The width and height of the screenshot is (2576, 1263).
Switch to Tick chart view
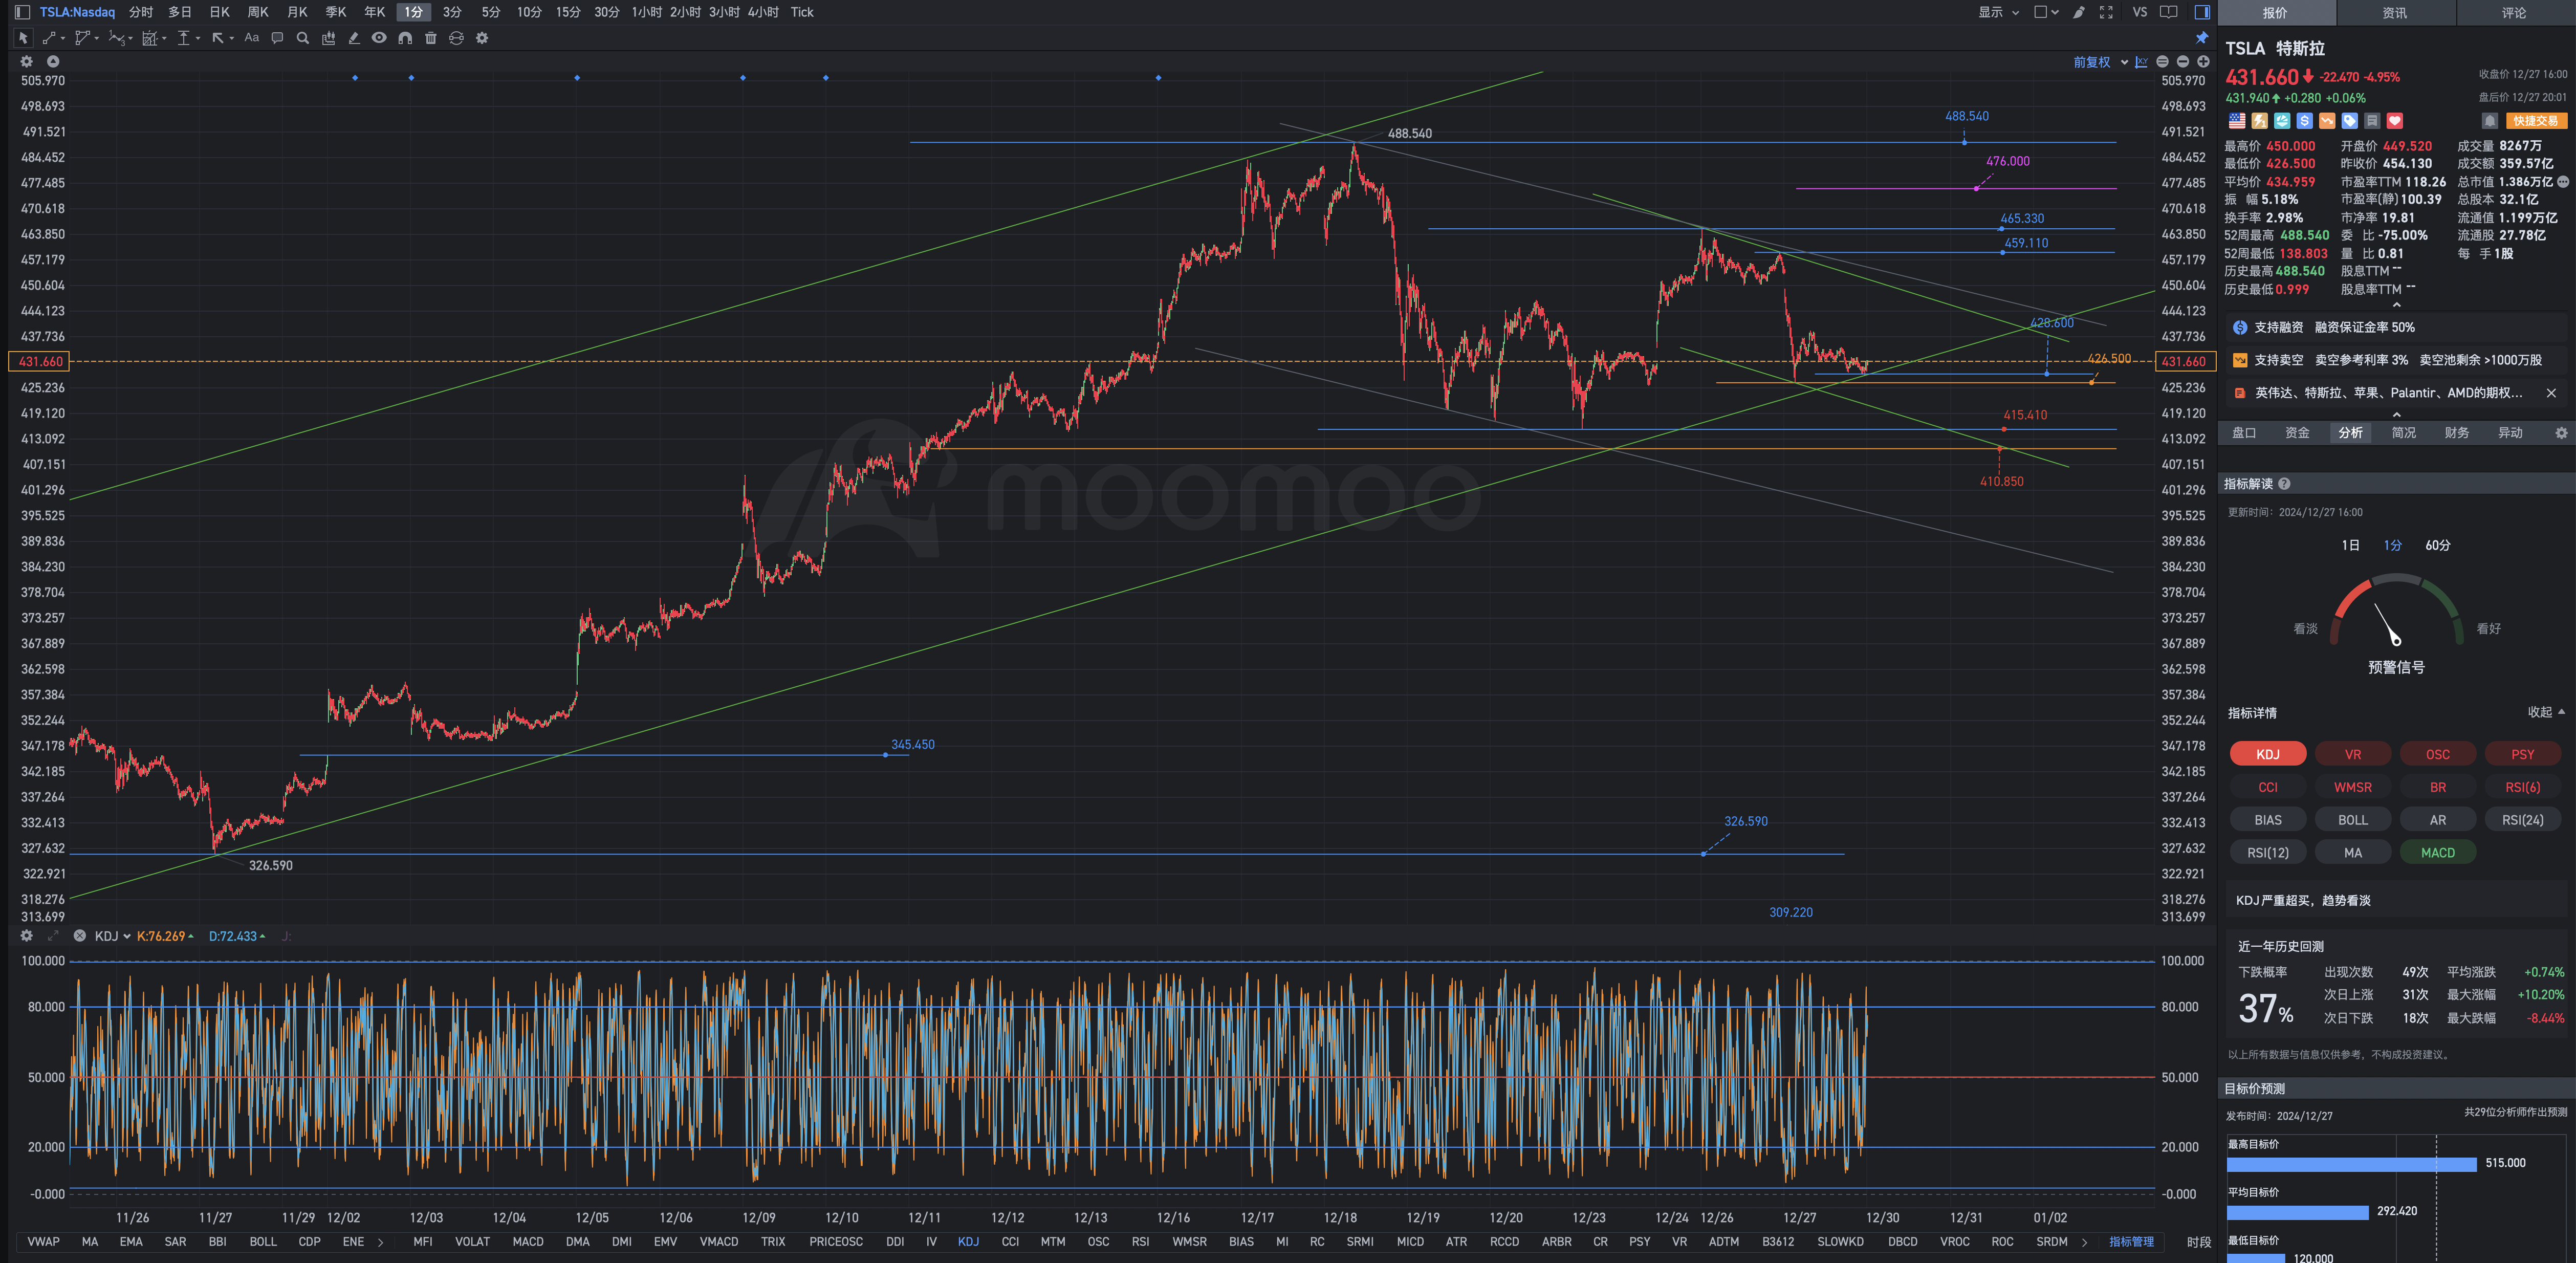pos(802,12)
